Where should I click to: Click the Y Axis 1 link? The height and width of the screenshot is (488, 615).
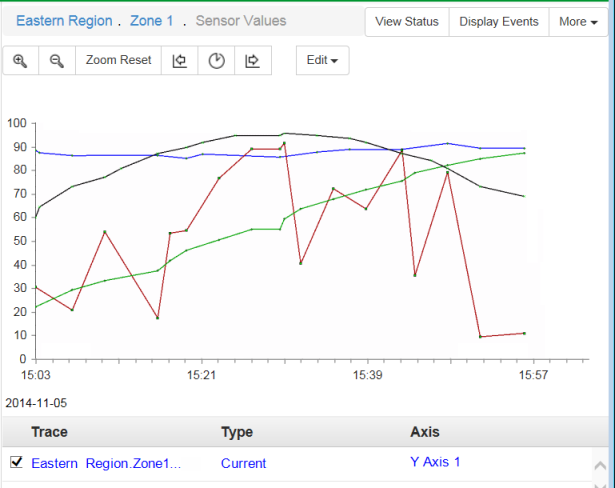coord(436,462)
